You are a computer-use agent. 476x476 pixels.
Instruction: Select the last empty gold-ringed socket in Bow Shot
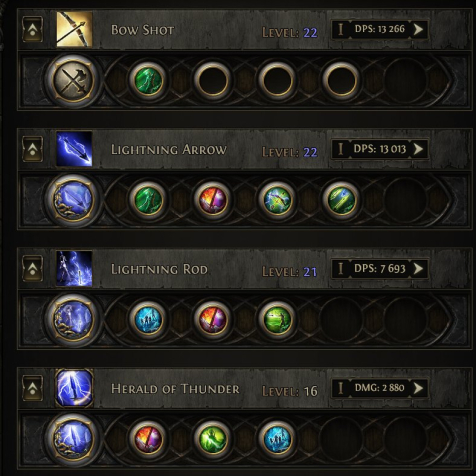point(341,80)
